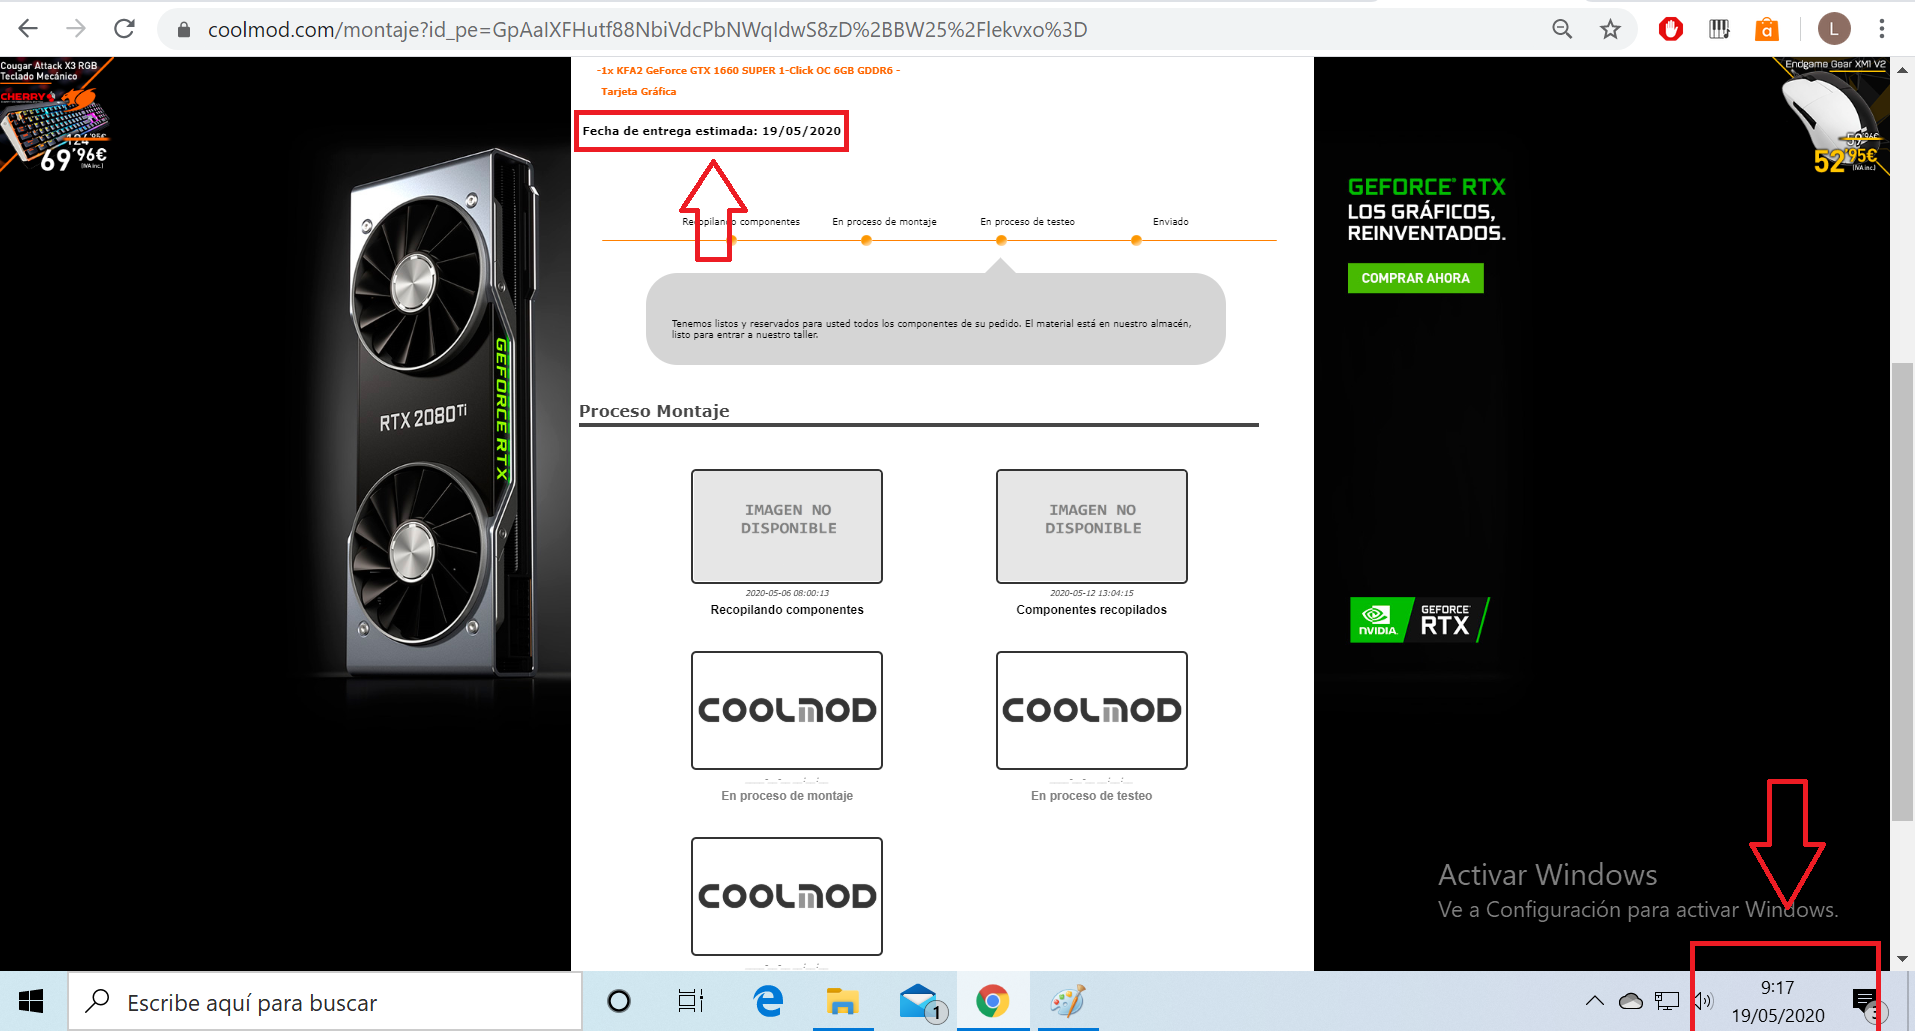Open Paint from the taskbar

point(1068,1001)
